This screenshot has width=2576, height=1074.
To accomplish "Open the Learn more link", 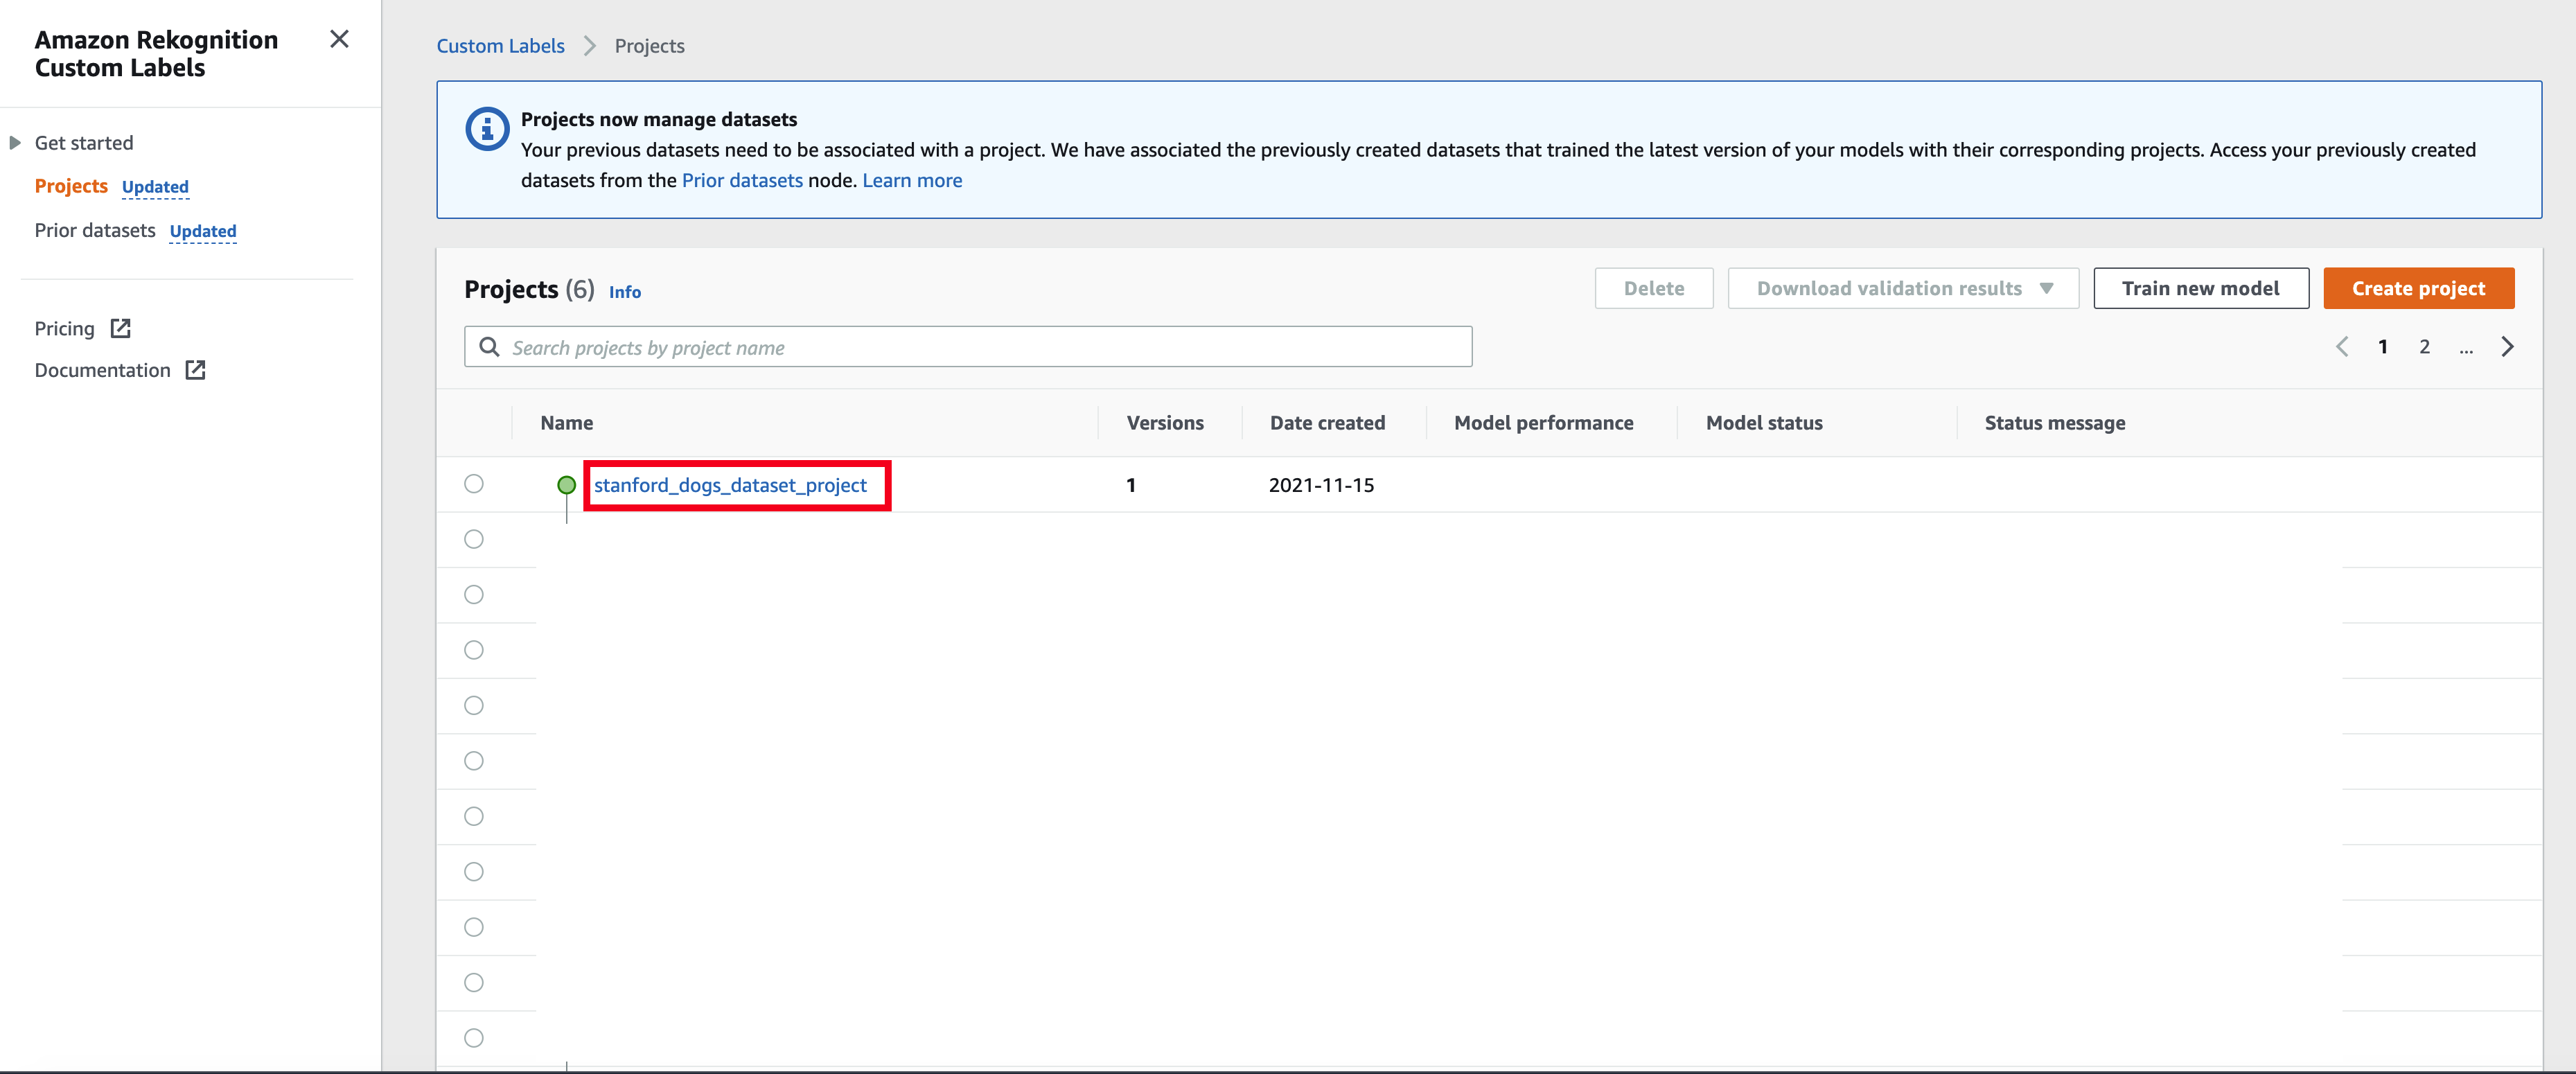I will (x=912, y=180).
